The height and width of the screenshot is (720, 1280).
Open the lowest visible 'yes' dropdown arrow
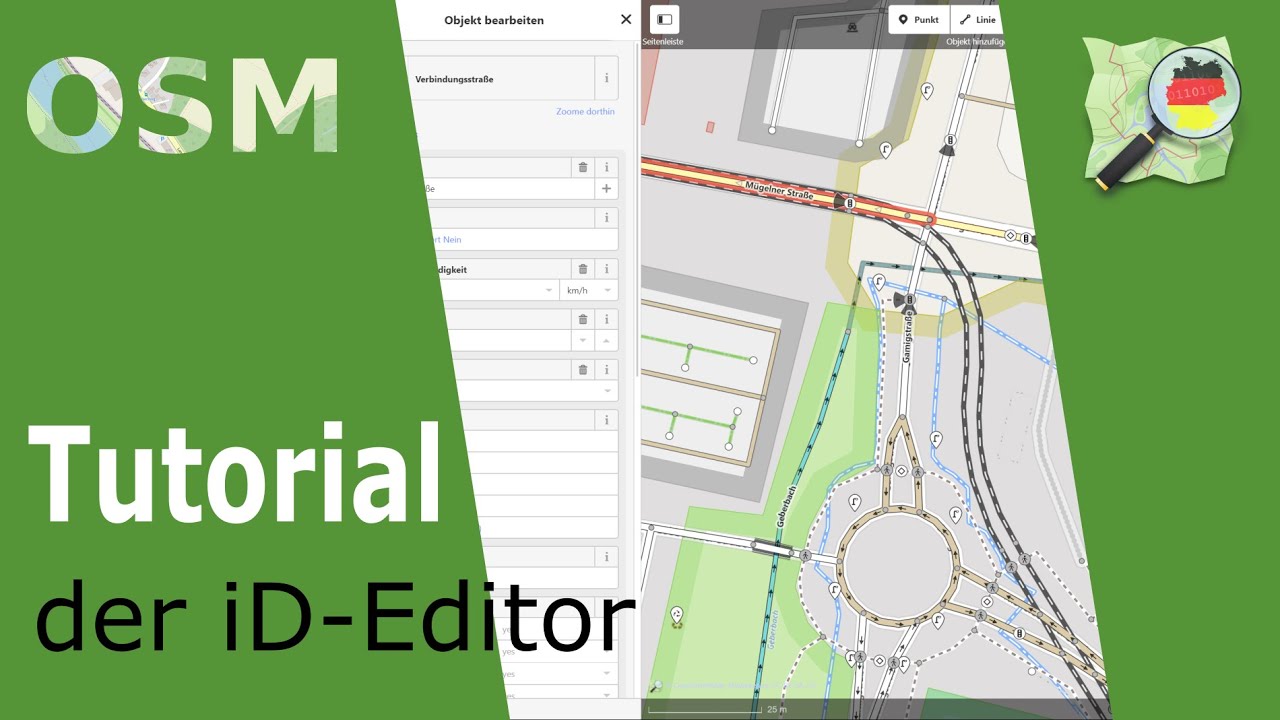(x=606, y=694)
